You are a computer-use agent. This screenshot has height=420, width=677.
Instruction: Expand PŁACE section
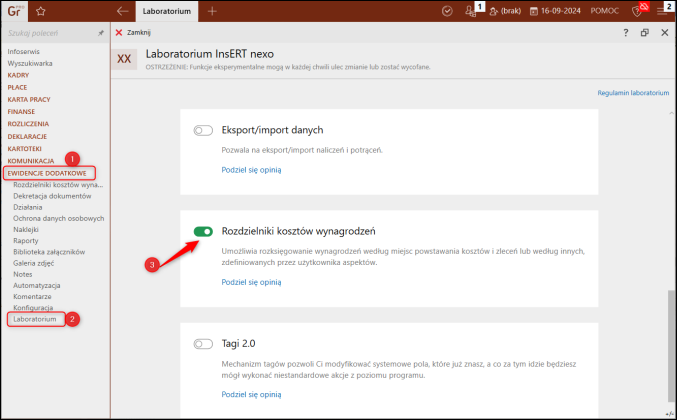point(17,87)
